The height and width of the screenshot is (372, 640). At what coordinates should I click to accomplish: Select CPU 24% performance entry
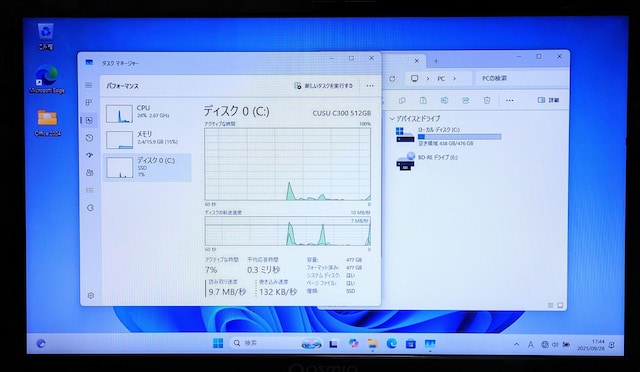pyautogui.click(x=146, y=113)
